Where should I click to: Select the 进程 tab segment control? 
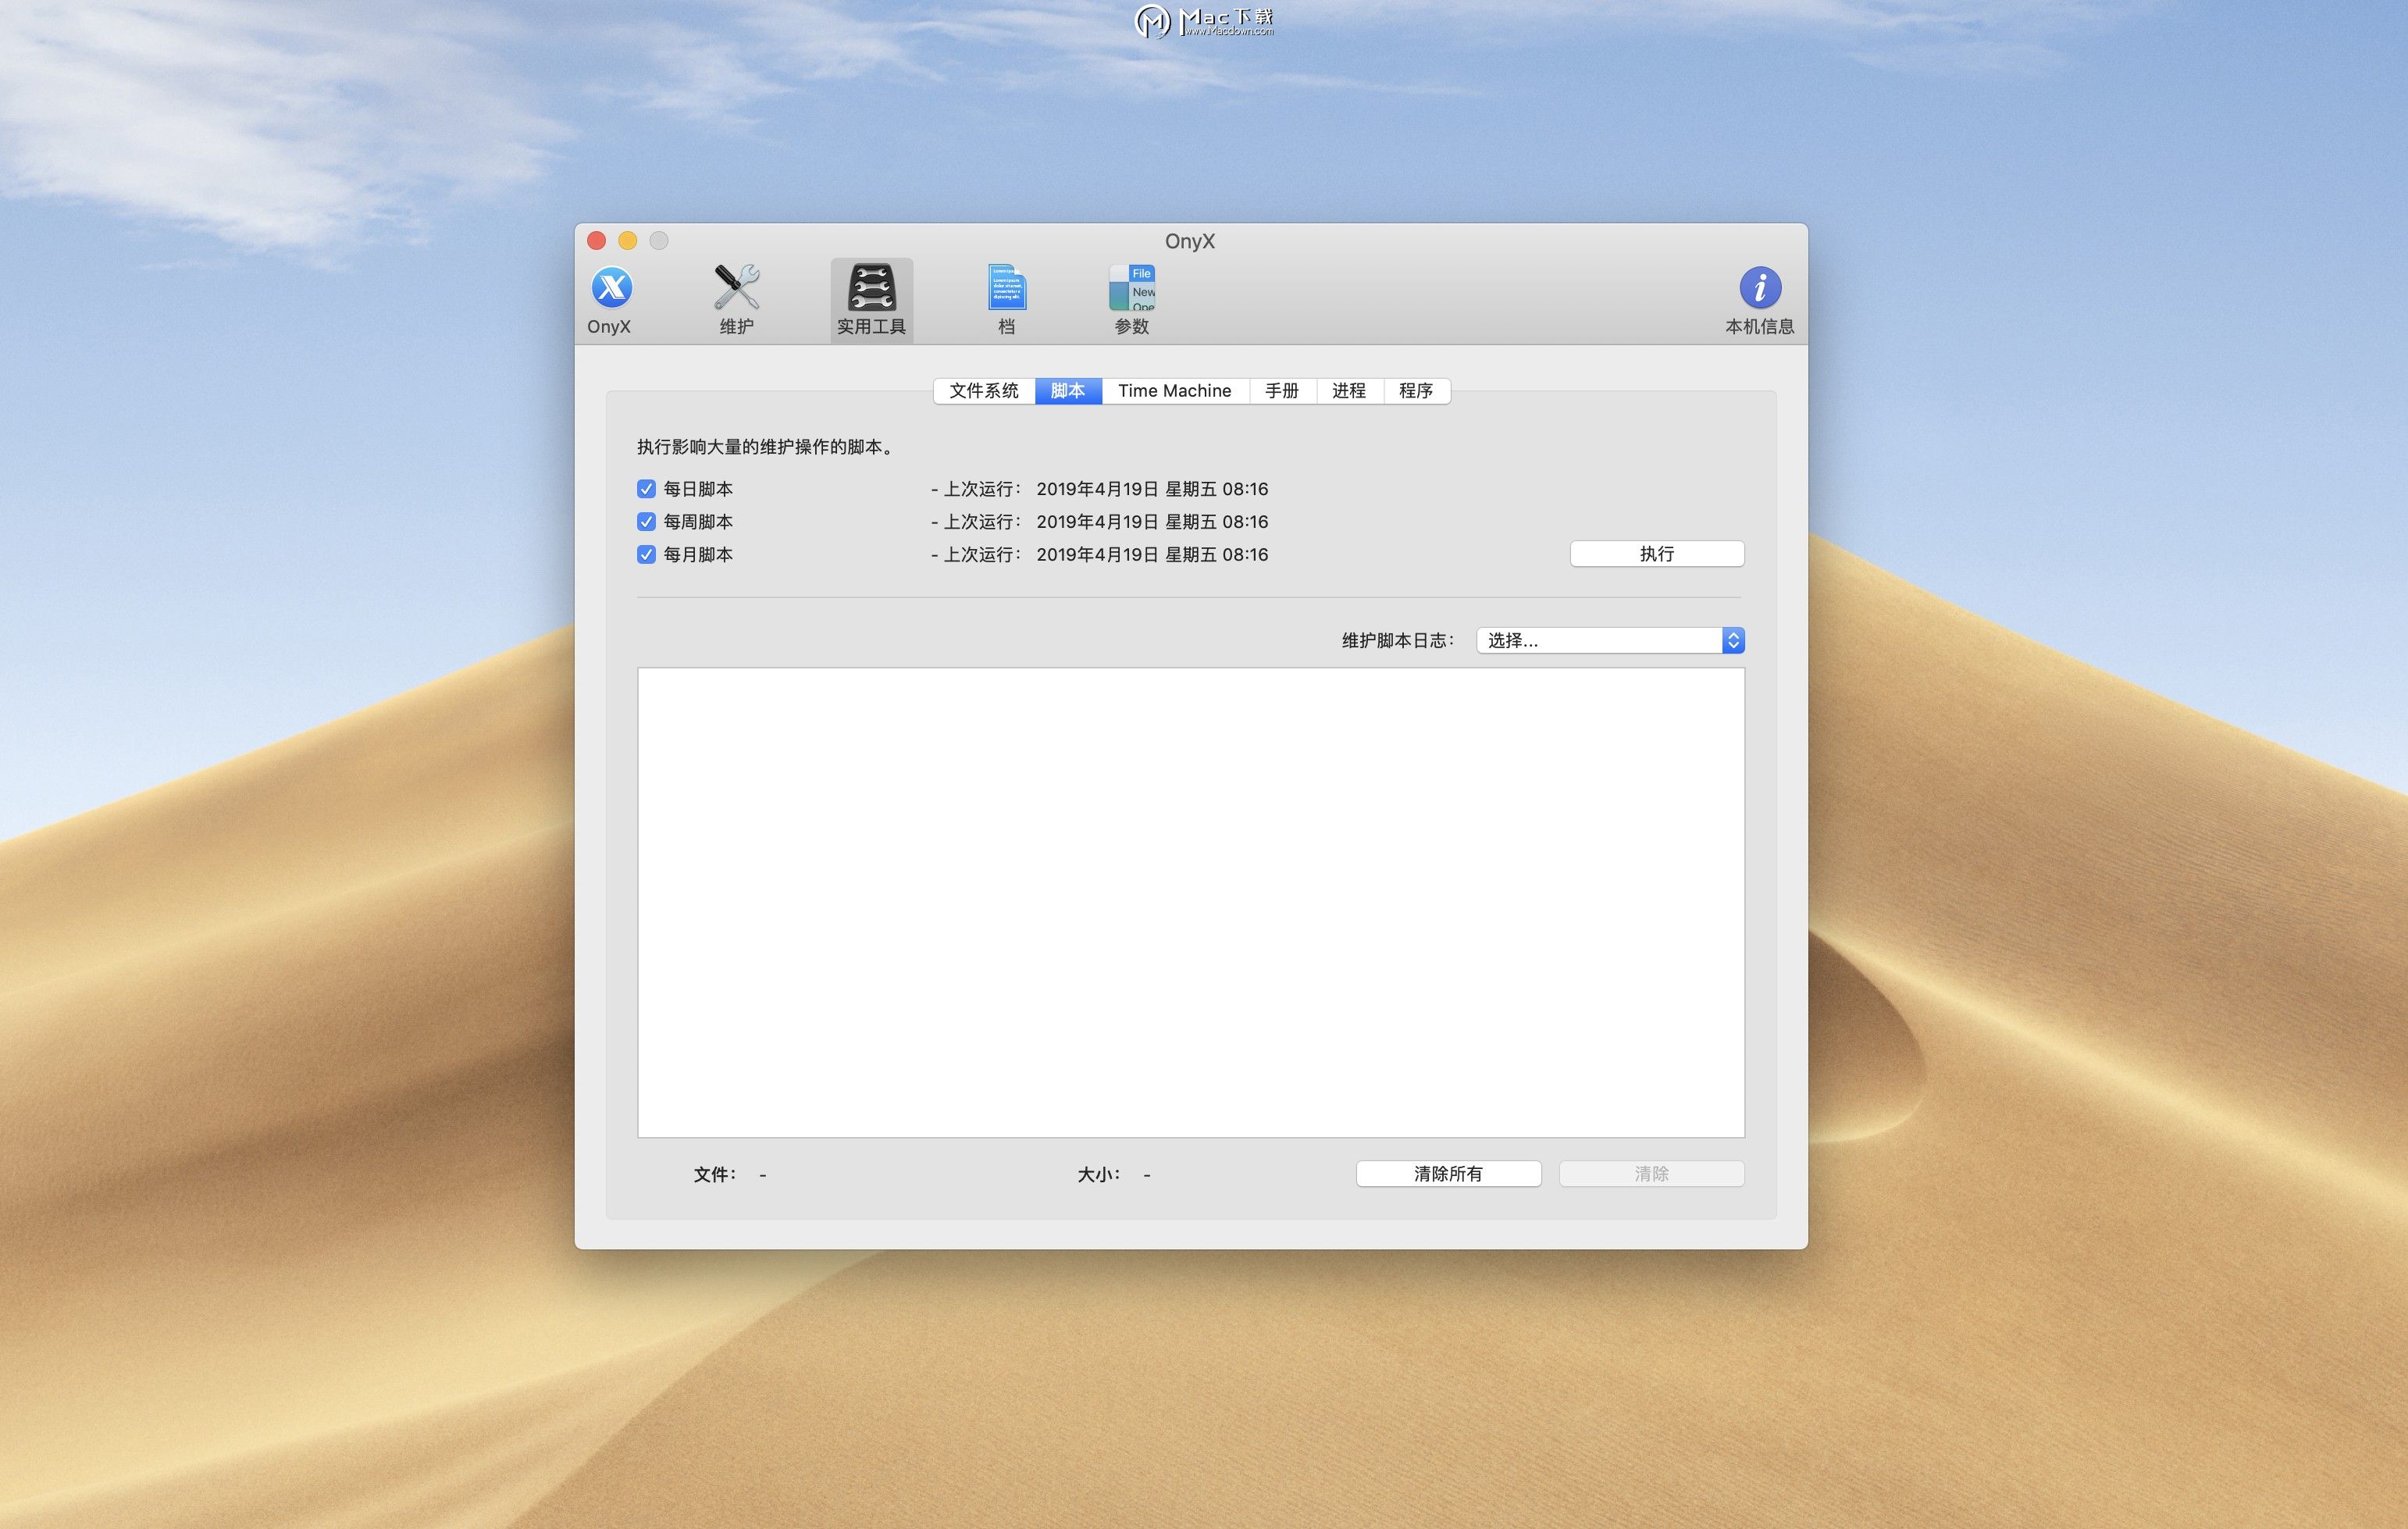tap(1349, 391)
